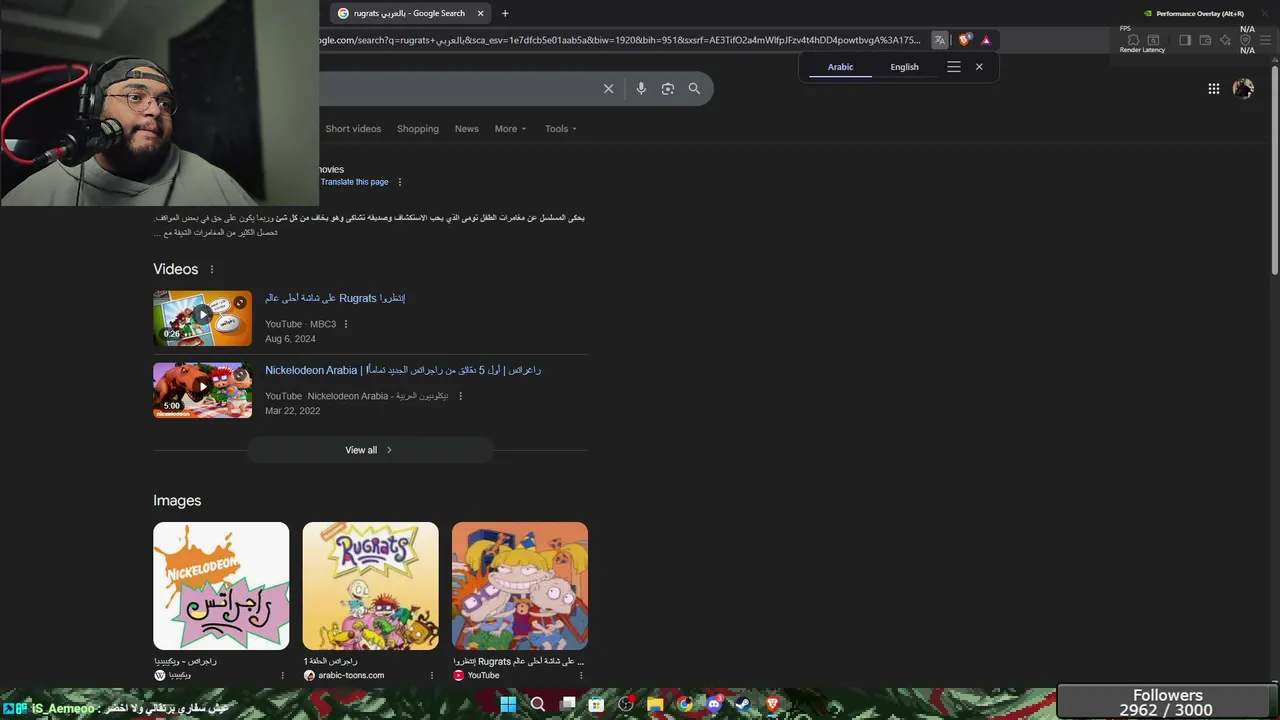This screenshot has height=720, width=1280.
Task: Open the Nickelodeon Arabia result options menu
Action: click(x=460, y=396)
